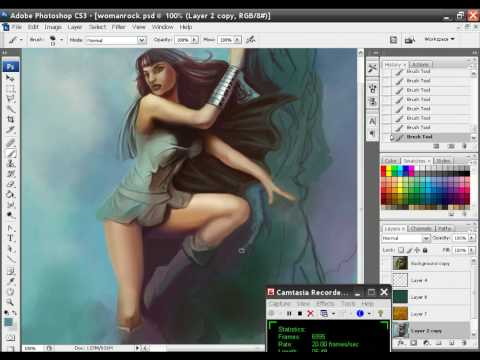Select the Zoom tool
This screenshot has width=480, height=360.
point(10,302)
